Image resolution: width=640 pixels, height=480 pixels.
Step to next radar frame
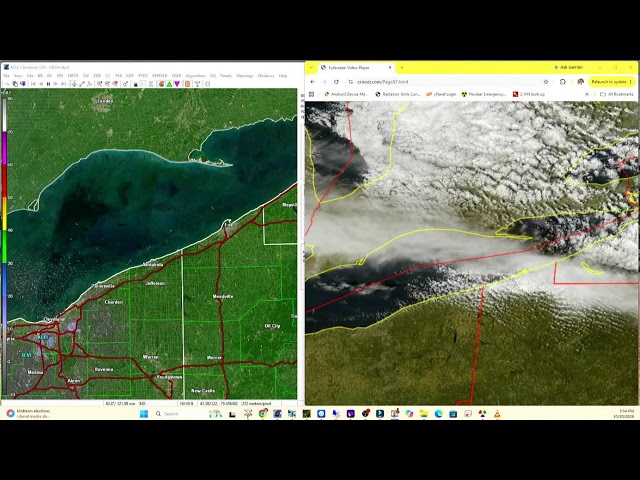point(56,84)
